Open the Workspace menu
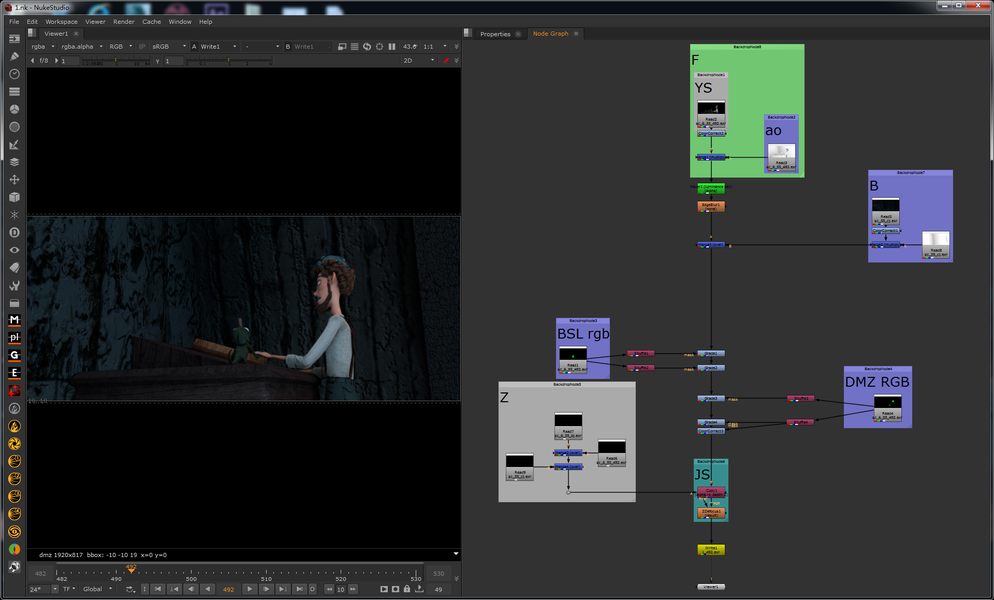Viewport: 994px width, 600px height. tap(61, 22)
